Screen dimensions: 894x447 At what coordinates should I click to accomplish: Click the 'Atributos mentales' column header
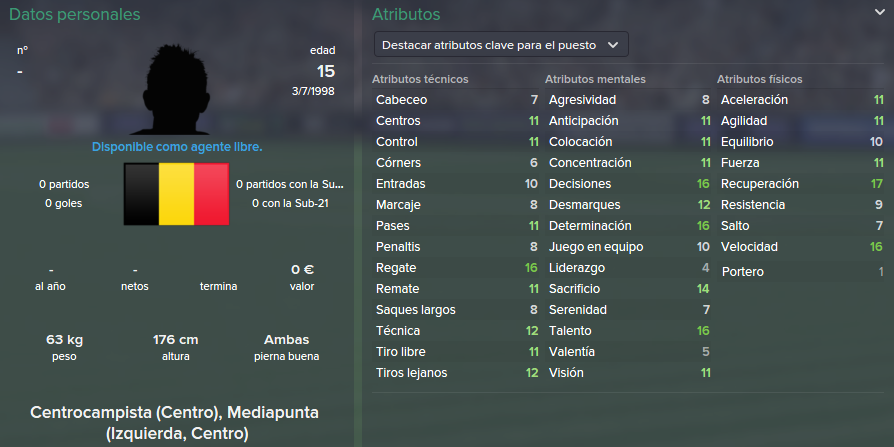(595, 79)
